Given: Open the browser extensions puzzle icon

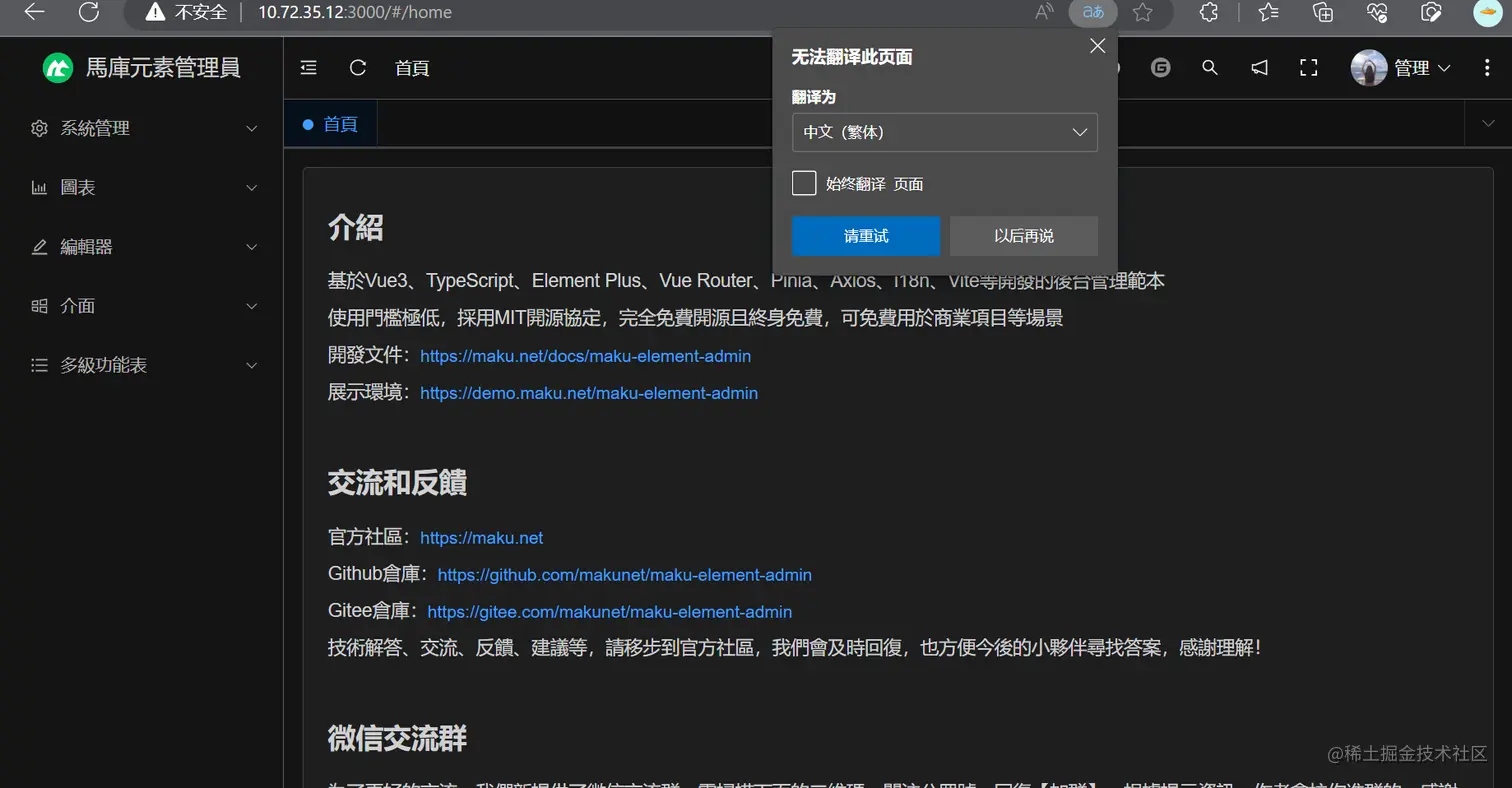Looking at the screenshot, I should [1209, 12].
